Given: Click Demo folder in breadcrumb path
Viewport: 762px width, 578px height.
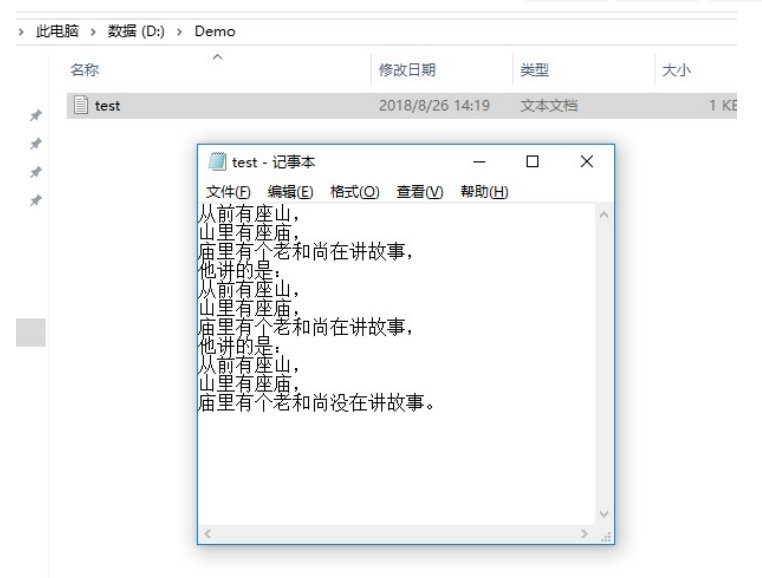Looking at the screenshot, I should click(x=215, y=32).
